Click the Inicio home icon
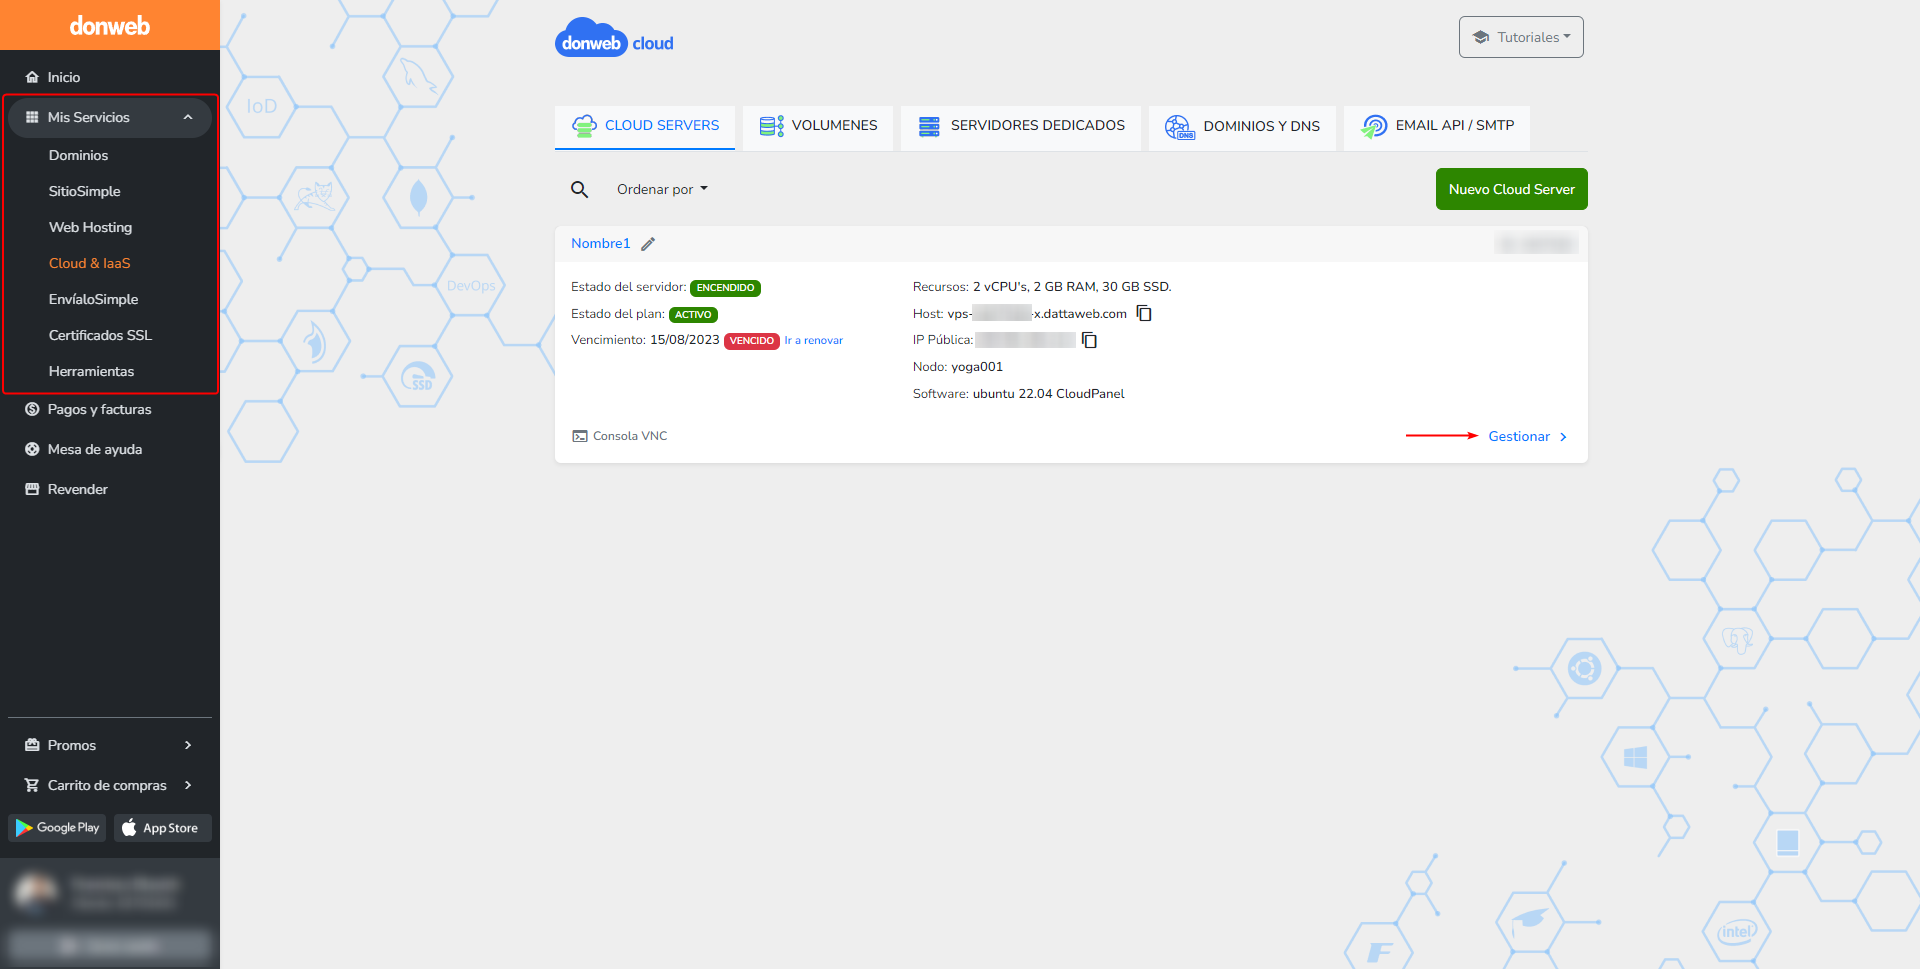The height and width of the screenshot is (969, 1920). 32,77
